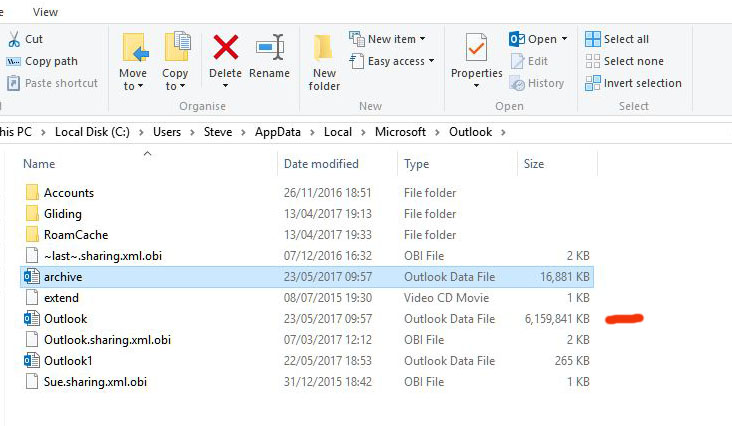Navigate to Local breadcrumb
Image resolution: width=732 pixels, height=426 pixels.
[338, 132]
